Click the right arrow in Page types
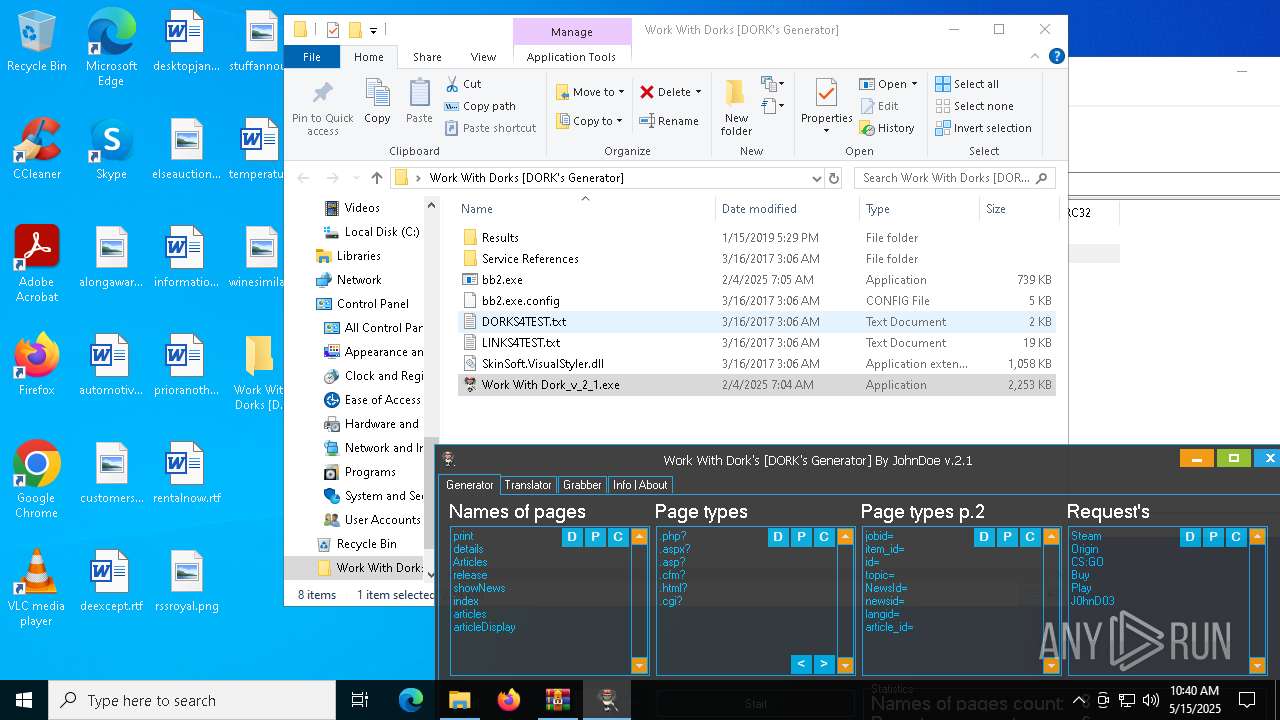 click(x=824, y=664)
